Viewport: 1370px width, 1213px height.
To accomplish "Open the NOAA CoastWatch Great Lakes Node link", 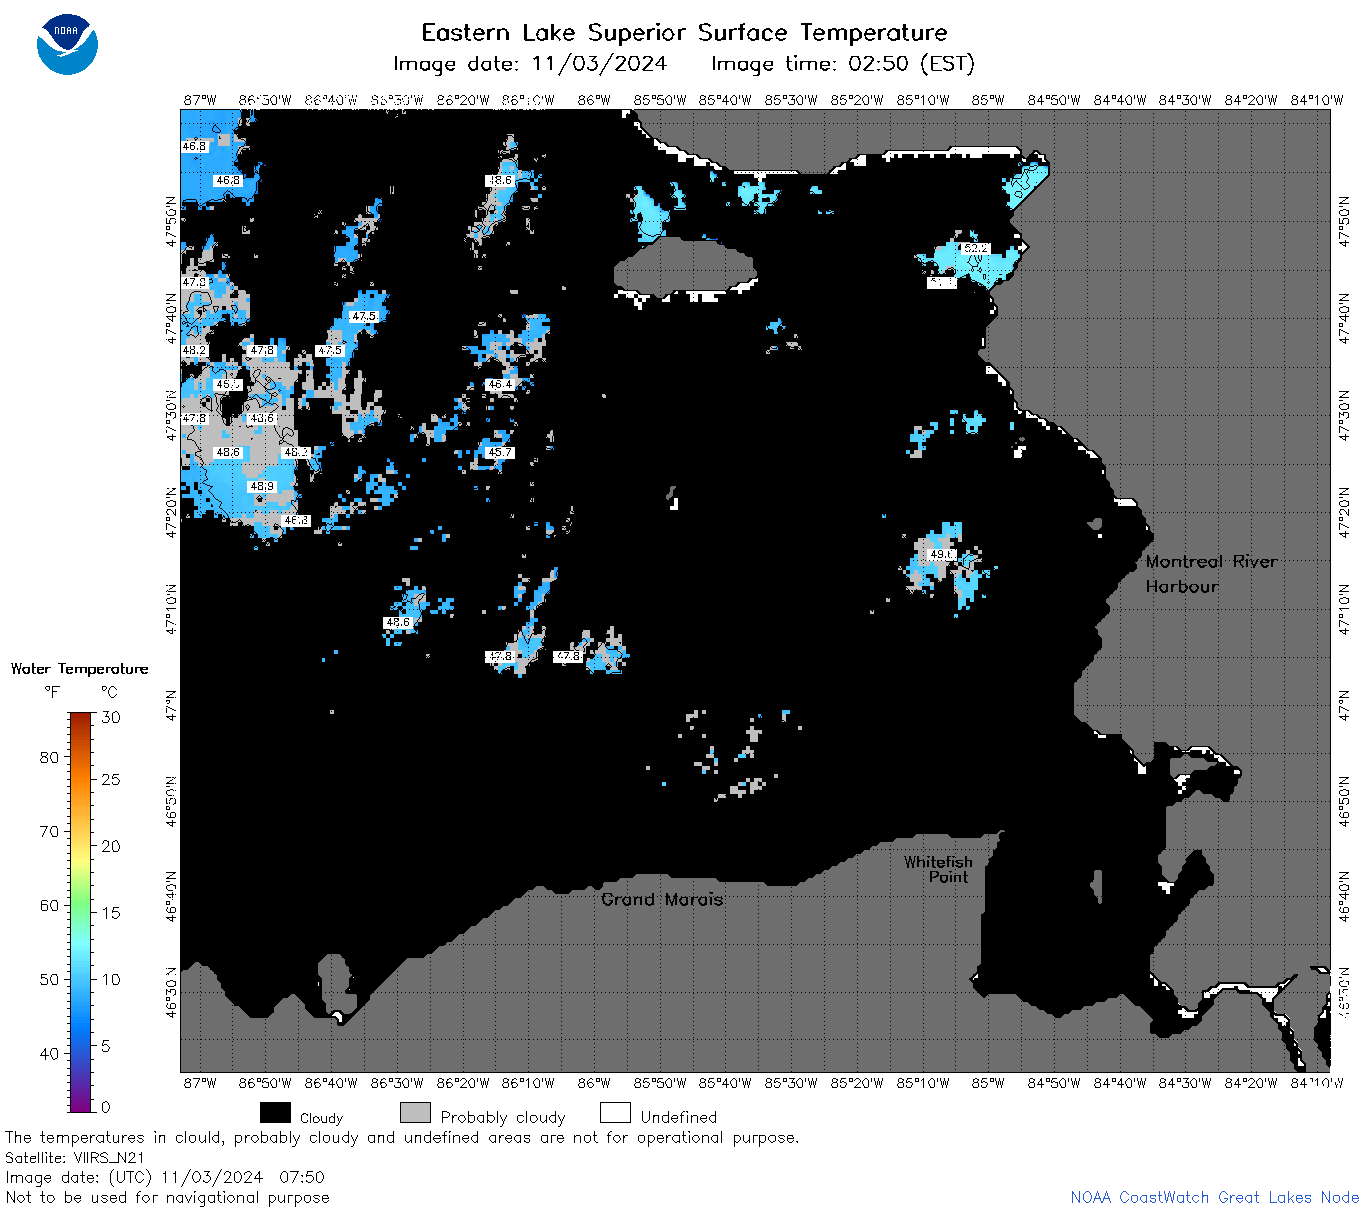I will pyautogui.click(x=1215, y=1197).
